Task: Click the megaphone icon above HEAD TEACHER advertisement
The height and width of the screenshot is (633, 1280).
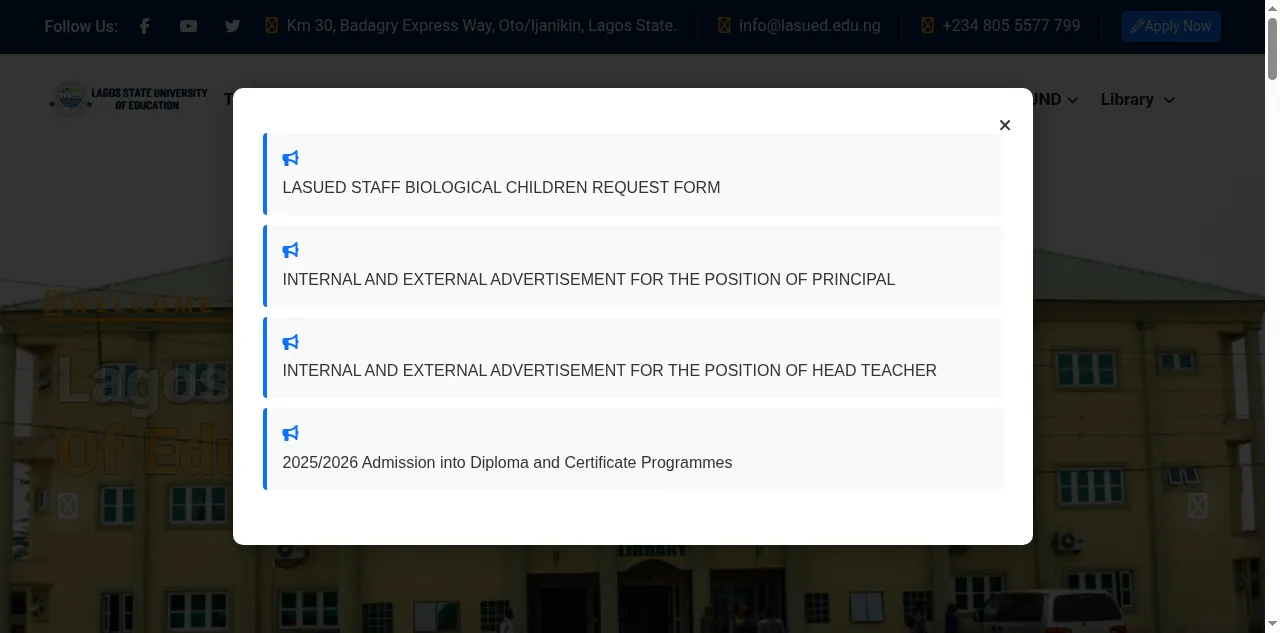Action: [x=291, y=342]
